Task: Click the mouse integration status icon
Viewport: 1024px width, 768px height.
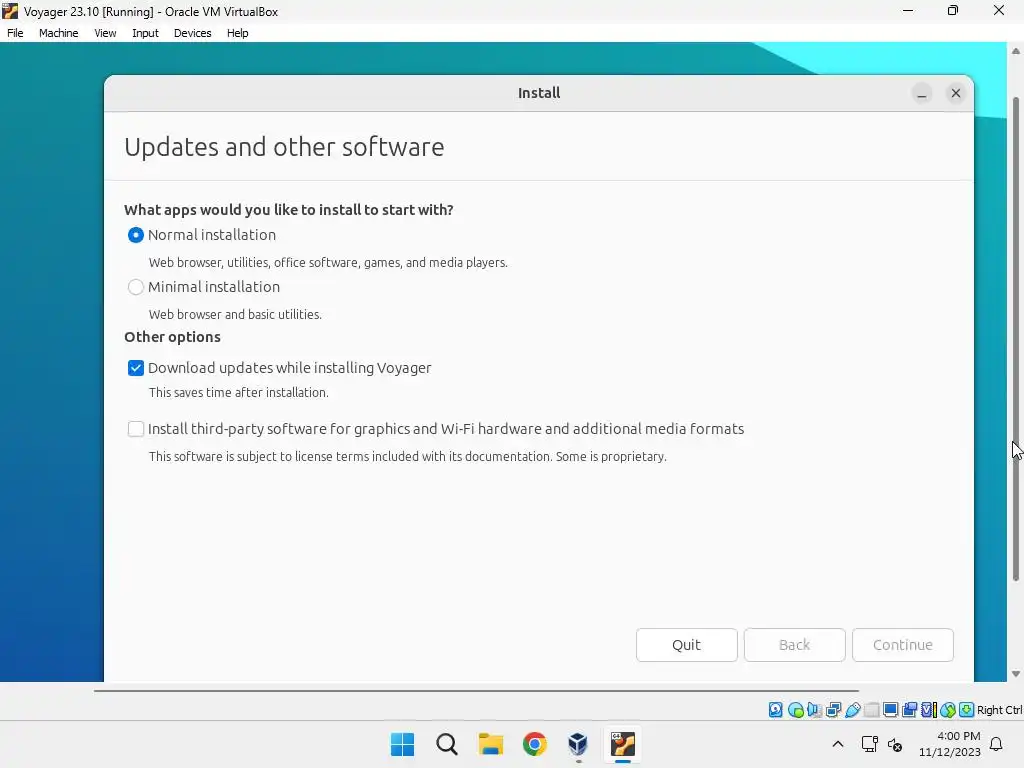Action: (948, 710)
